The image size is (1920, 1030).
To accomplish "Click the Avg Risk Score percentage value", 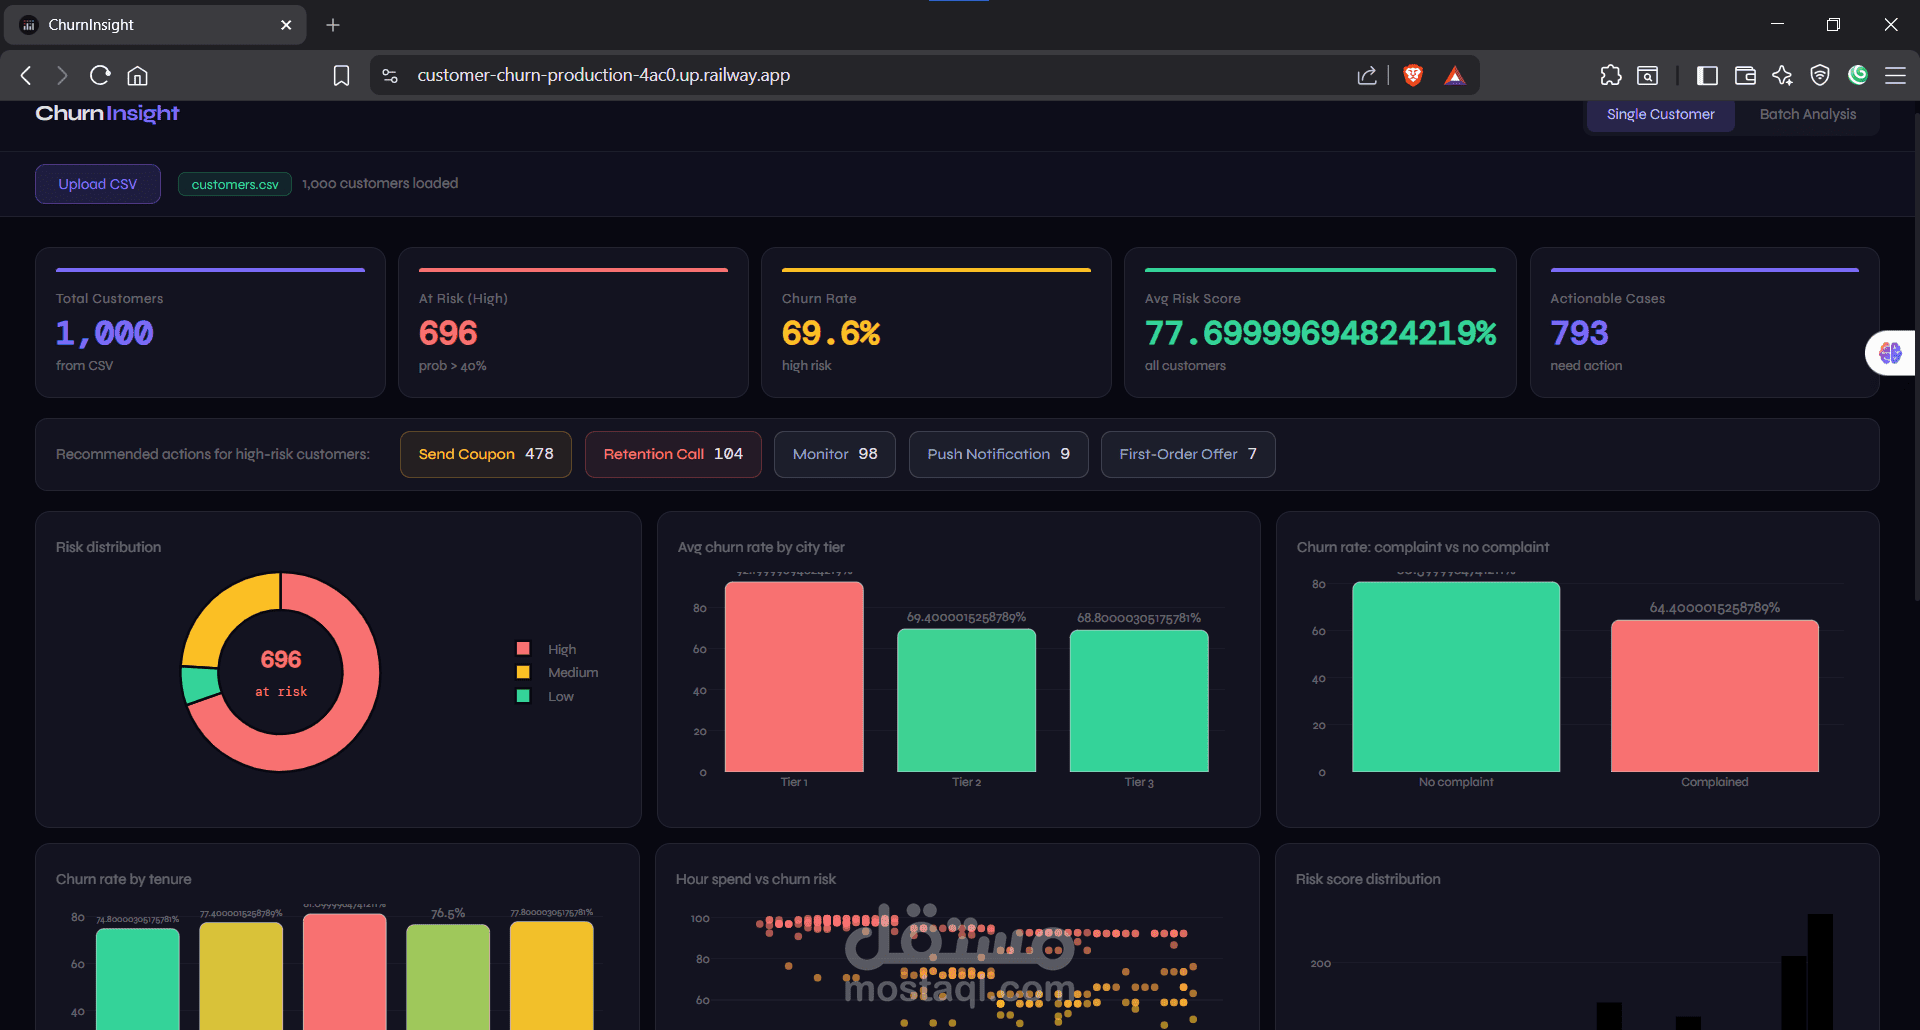I will click(x=1321, y=333).
